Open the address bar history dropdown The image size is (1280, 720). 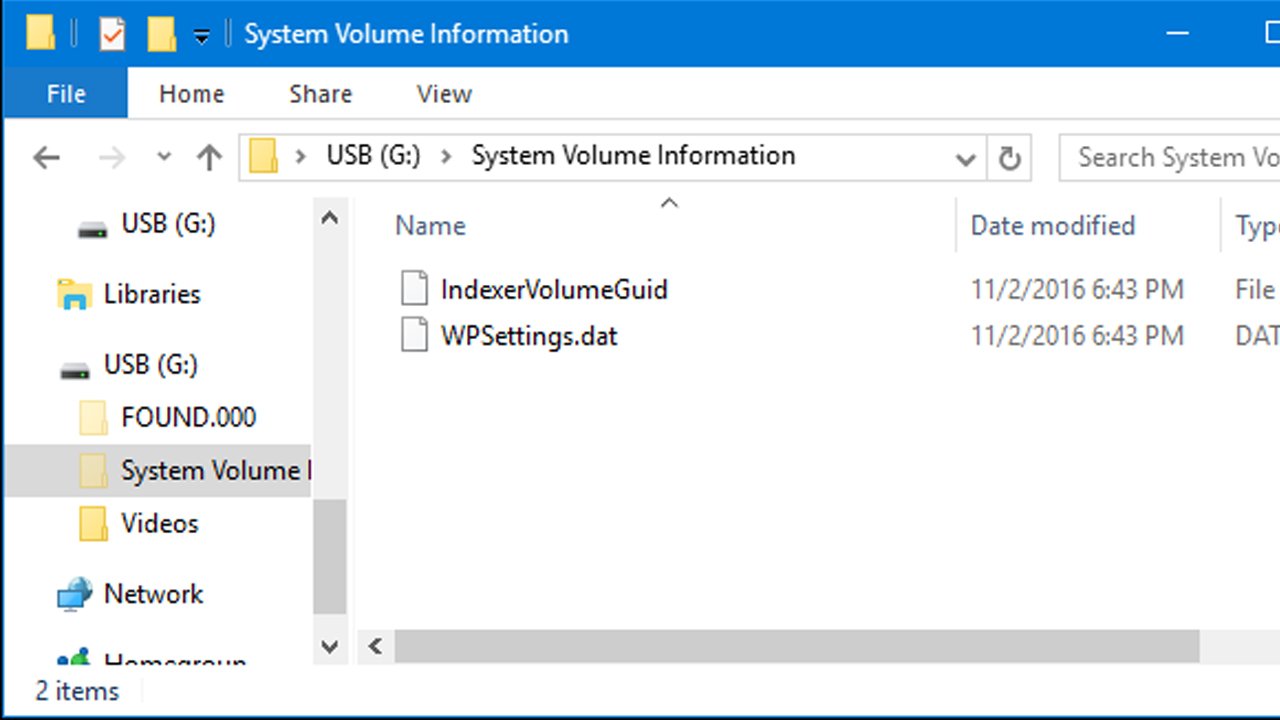(965, 159)
